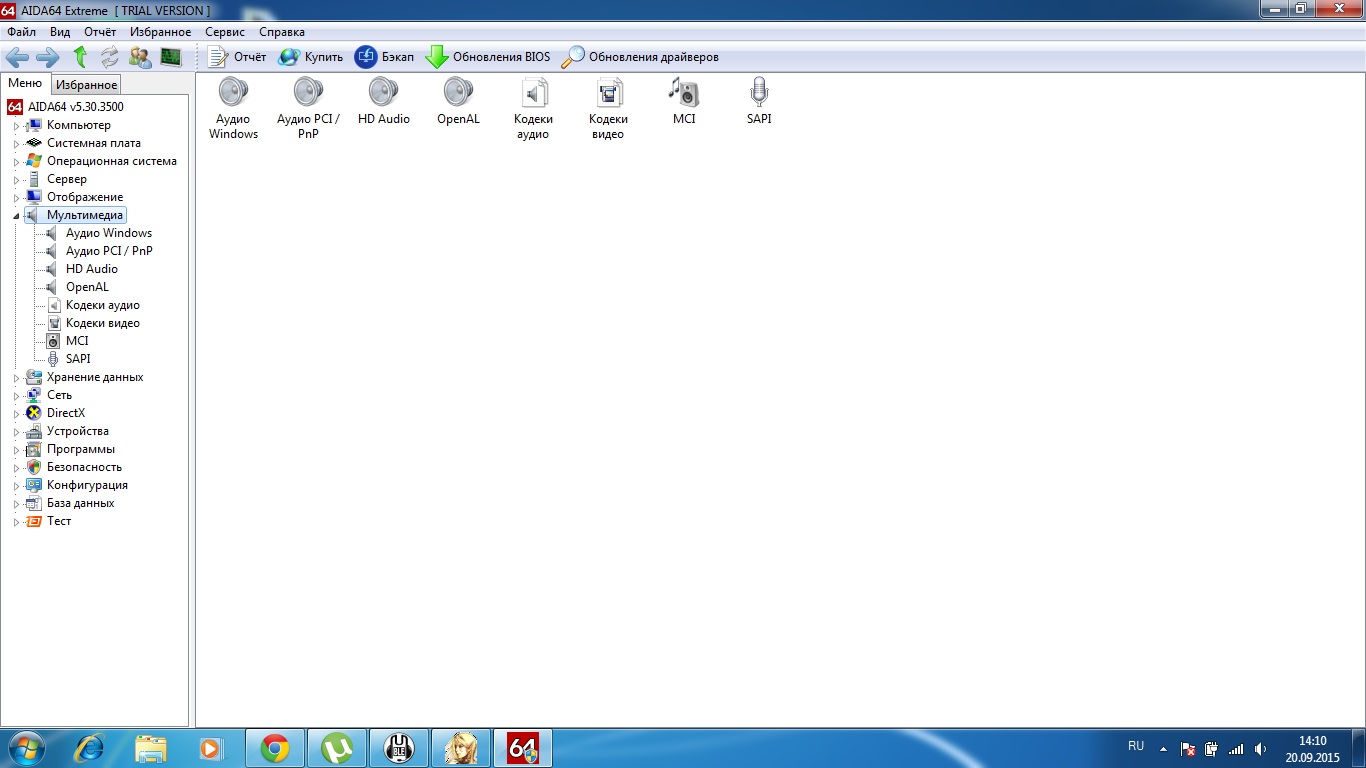Screen dimensions: 1366x768
Task: Click the AIDA64 taskbar button
Action: (x=523, y=748)
